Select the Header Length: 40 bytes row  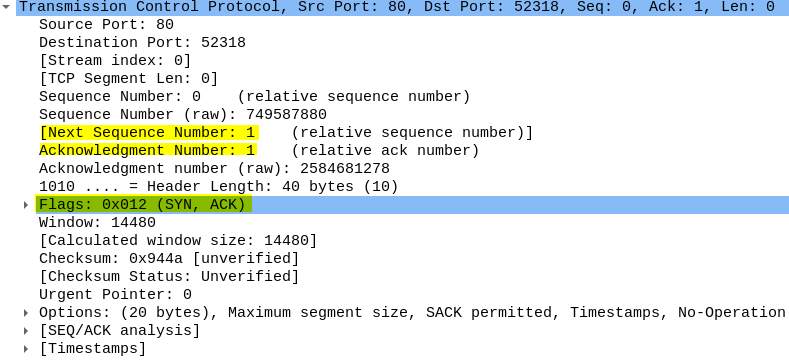click(218, 187)
